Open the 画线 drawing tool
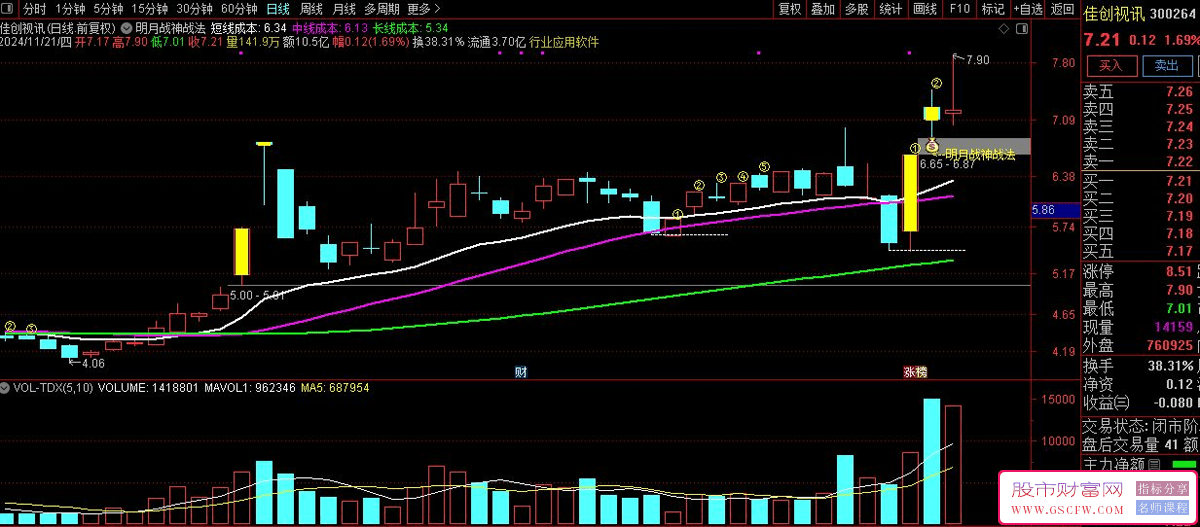1200x527 pixels. (925, 9)
